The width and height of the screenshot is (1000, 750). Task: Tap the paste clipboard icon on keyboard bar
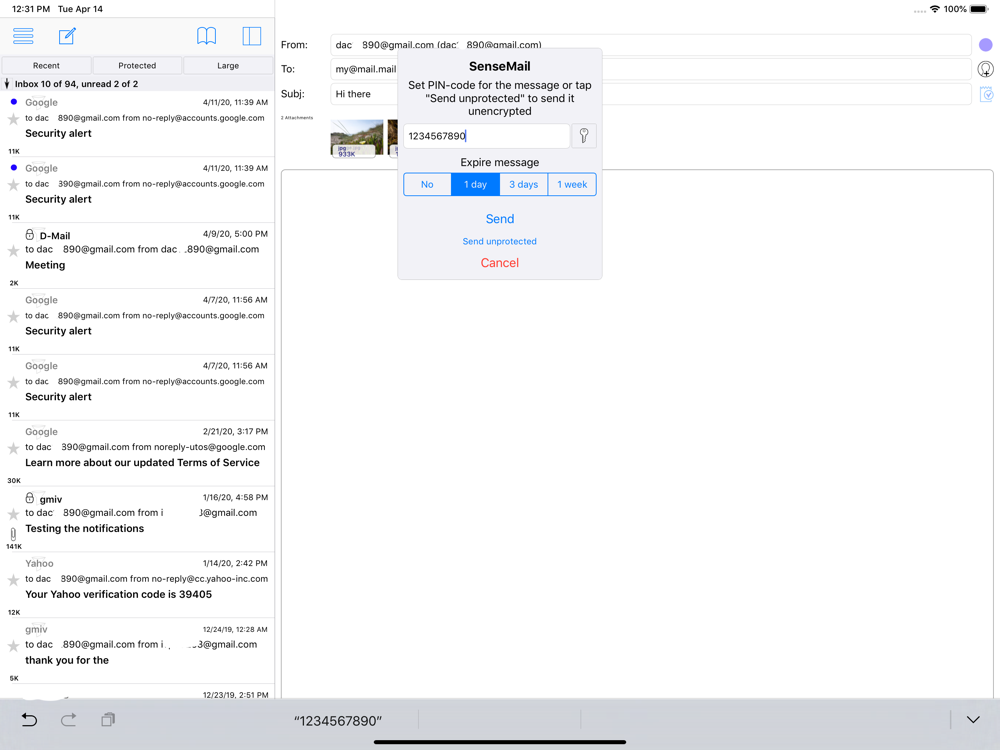point(108,720)
